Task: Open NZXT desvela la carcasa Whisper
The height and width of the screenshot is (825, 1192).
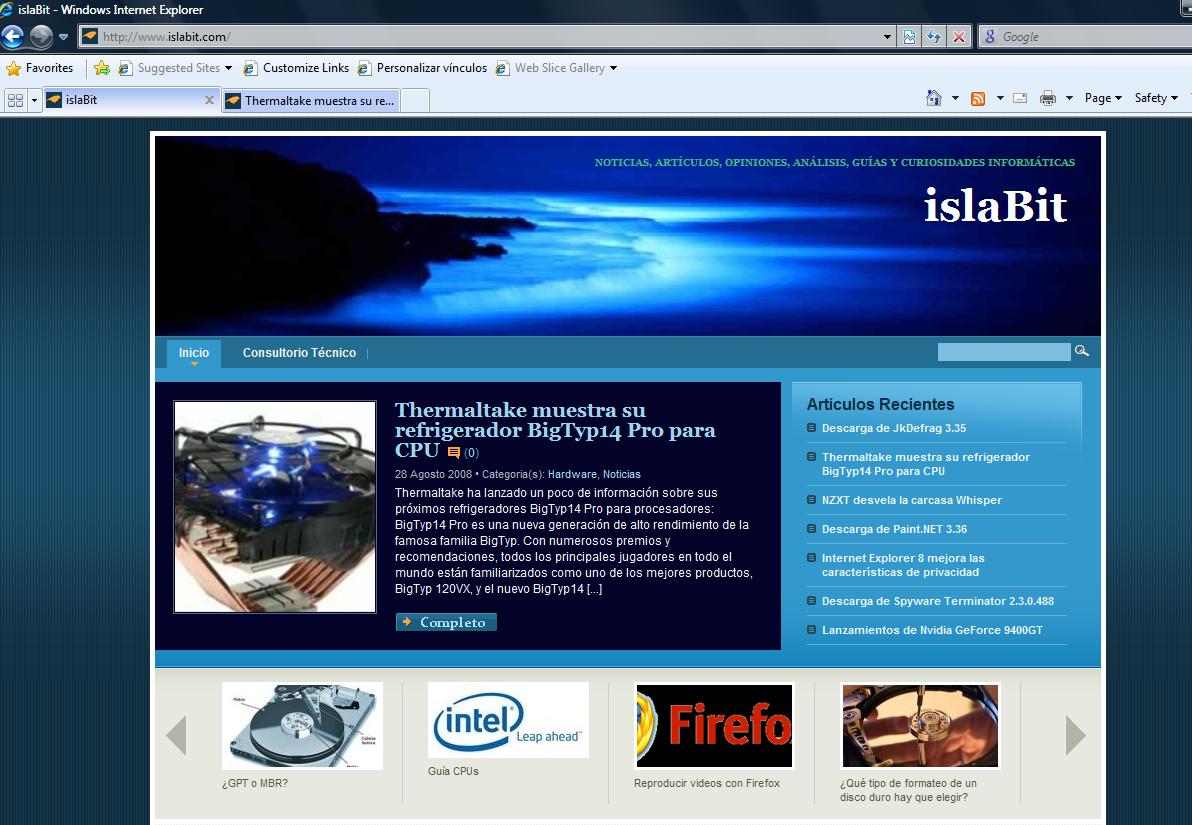Action: [x=911, y=500]
